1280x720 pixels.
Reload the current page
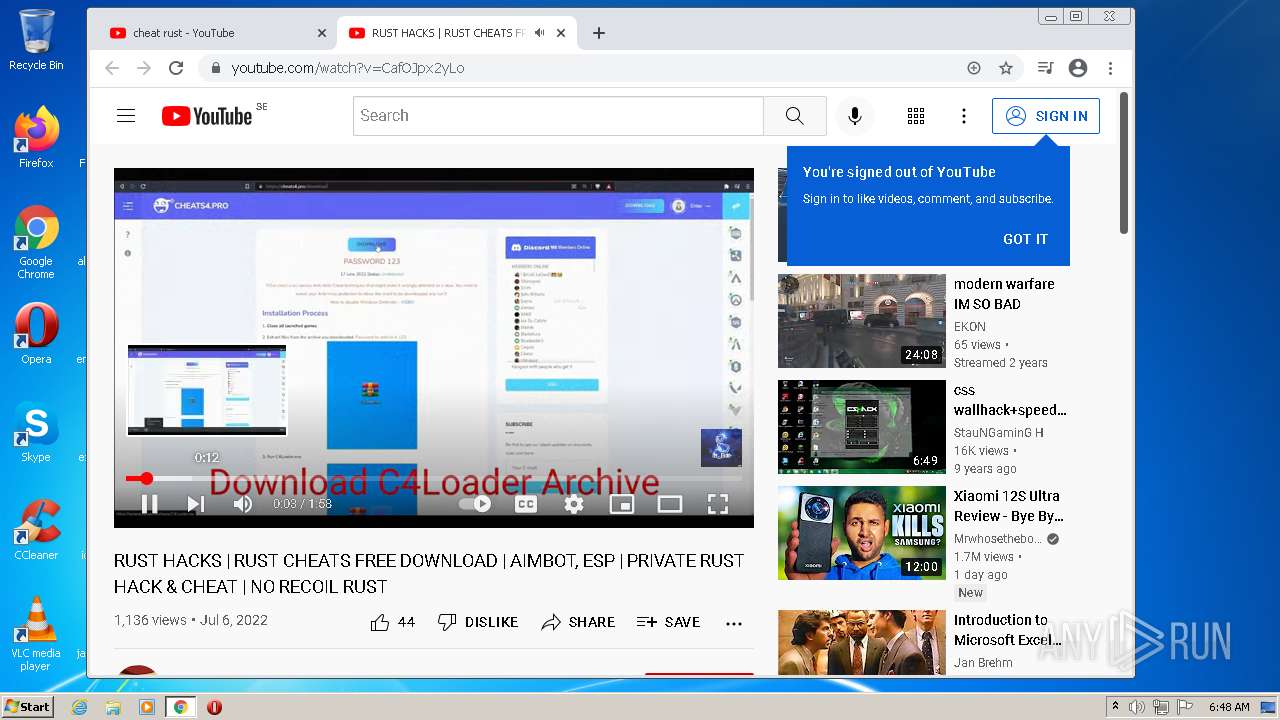tap(176, 68)
